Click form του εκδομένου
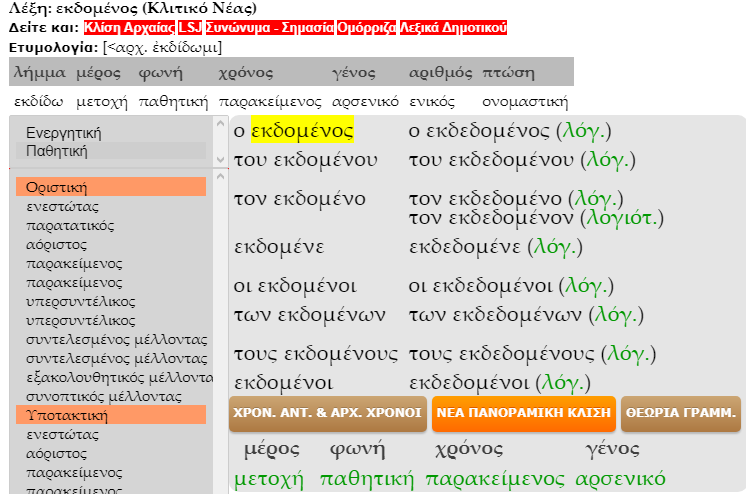The height and width of the screenshot is (494, 746). [x=305, y=160]
